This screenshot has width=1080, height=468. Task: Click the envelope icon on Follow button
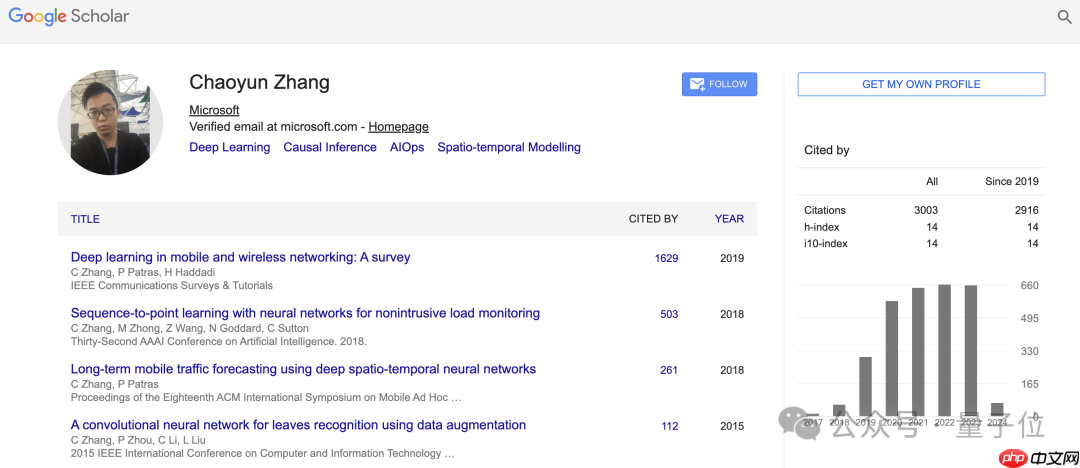tap(697, 84)
